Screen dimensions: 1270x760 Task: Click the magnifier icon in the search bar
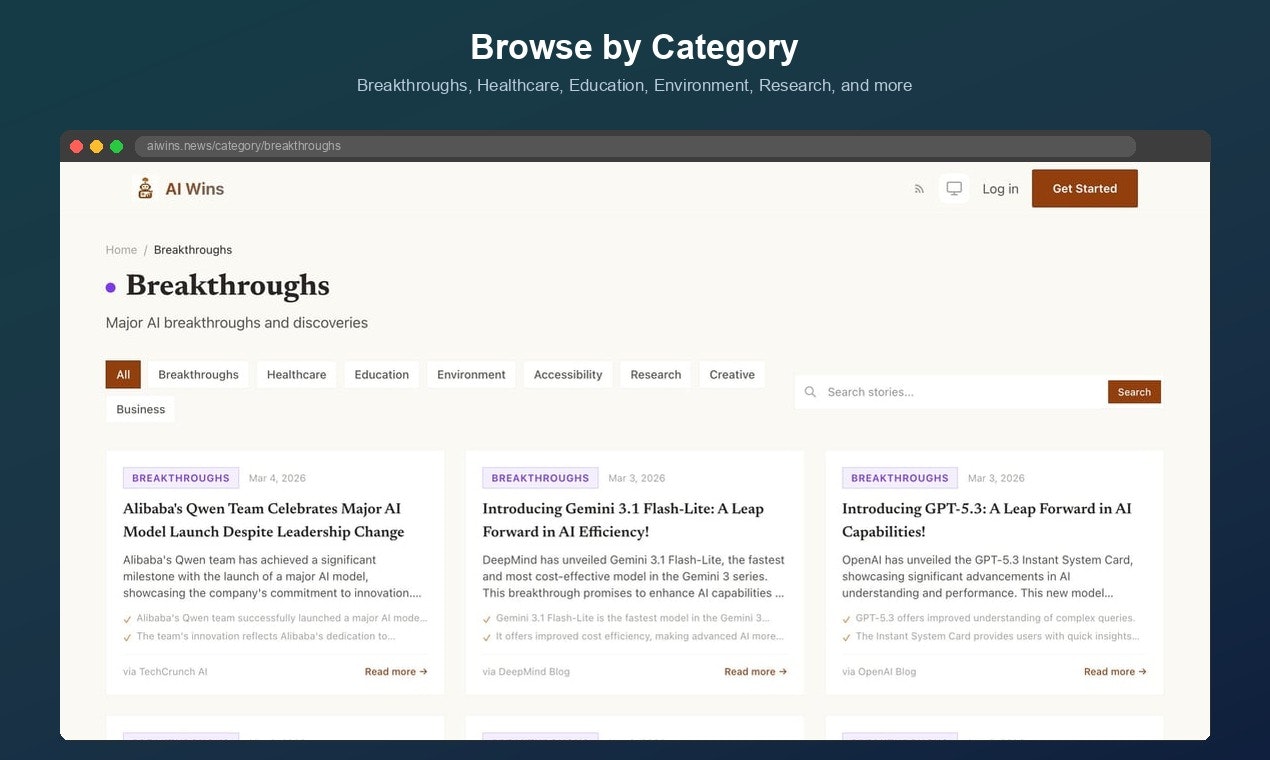[x=811, y=392]
